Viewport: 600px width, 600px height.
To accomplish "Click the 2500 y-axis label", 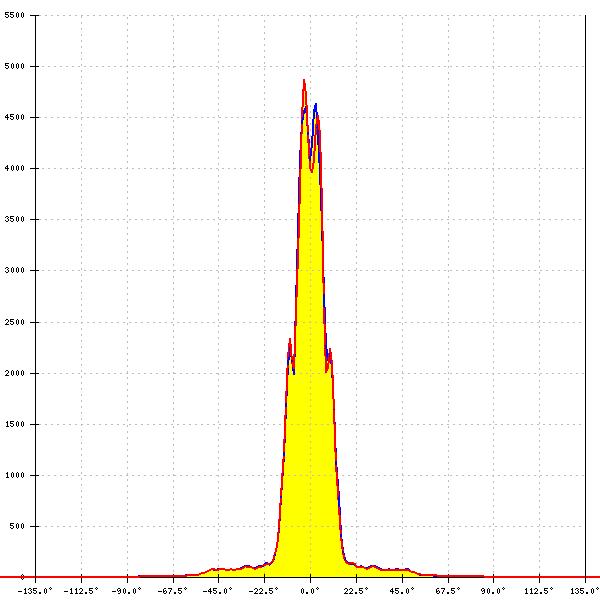I will (x=15, y=323).
